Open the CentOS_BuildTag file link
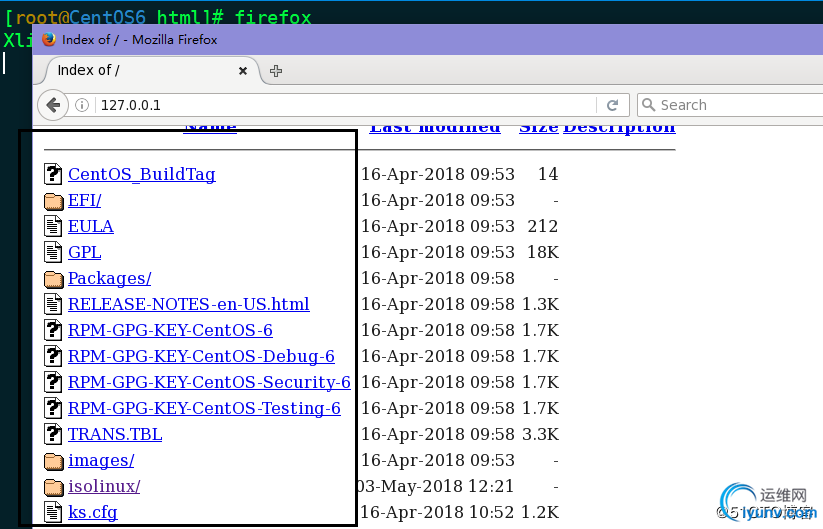 (142, 174)
